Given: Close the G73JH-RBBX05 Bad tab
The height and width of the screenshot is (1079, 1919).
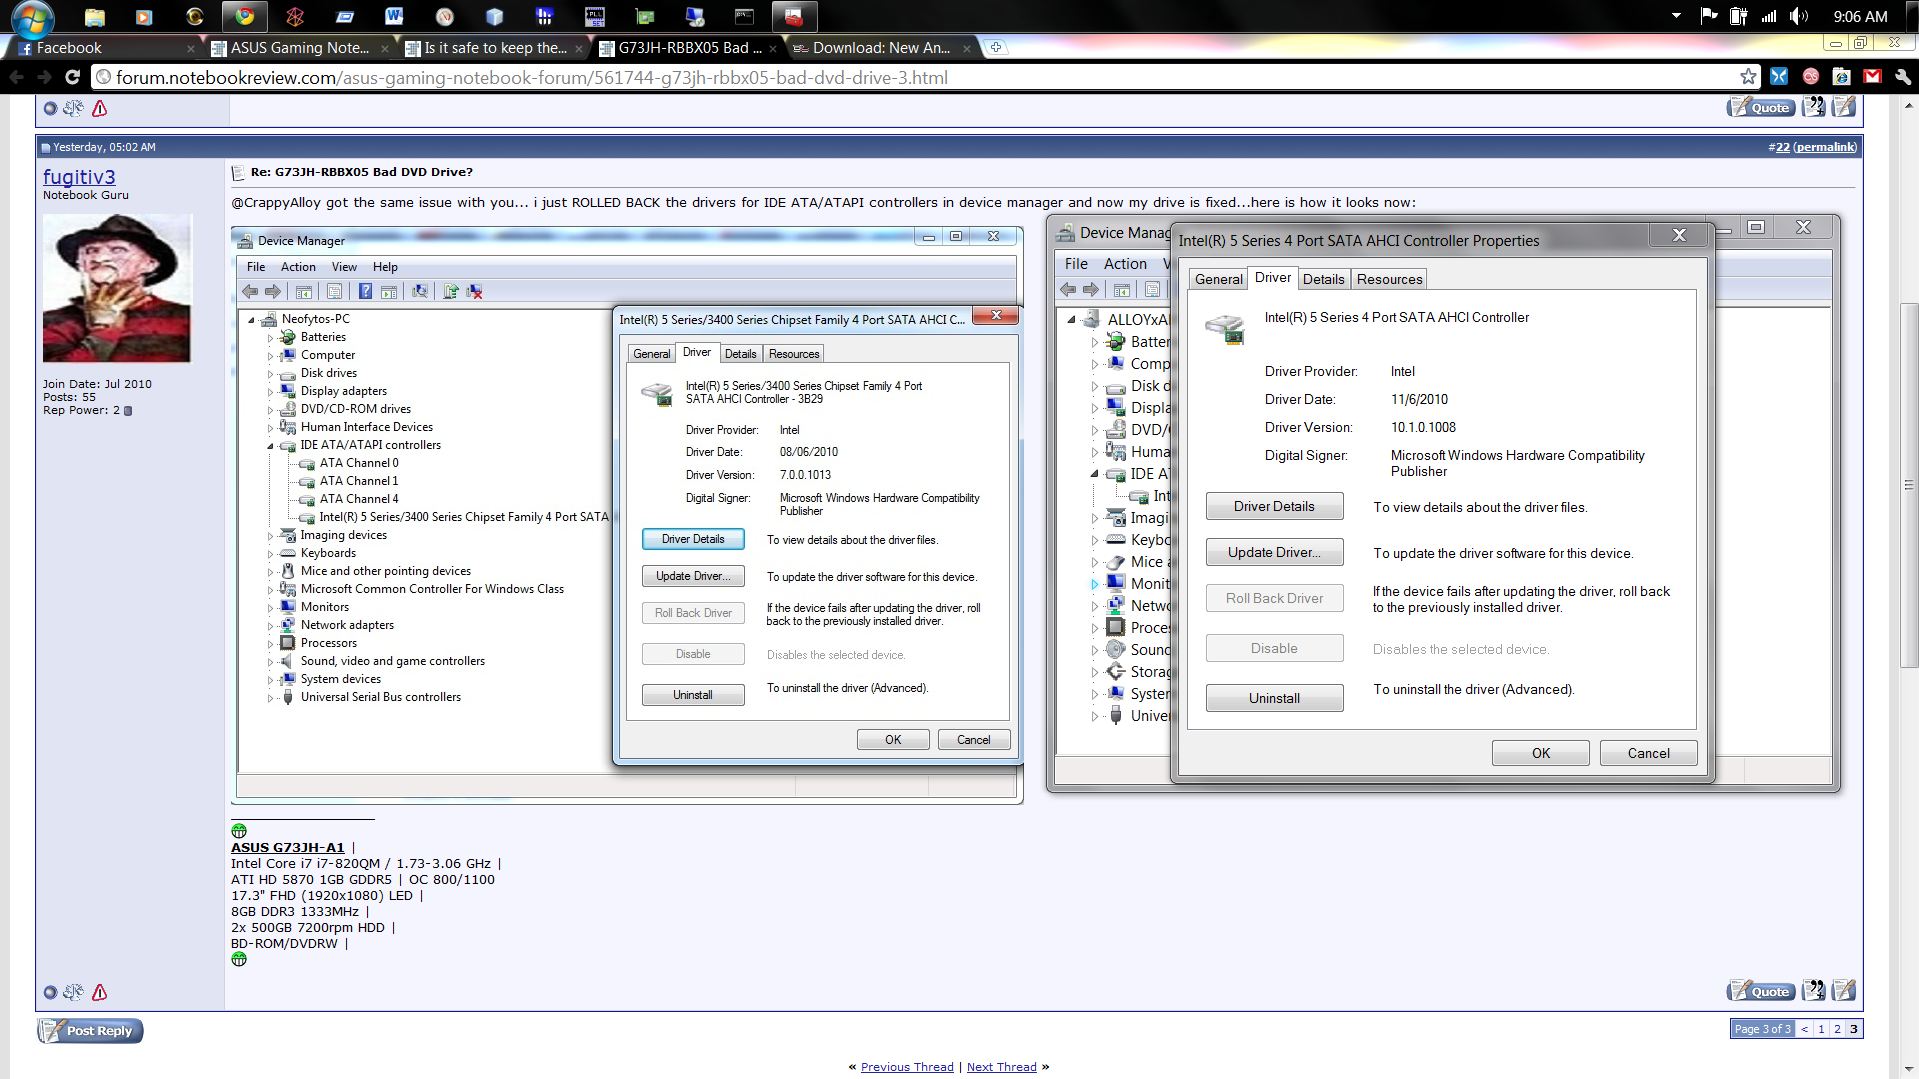Looking at the screenshot, I should point(773,47).
